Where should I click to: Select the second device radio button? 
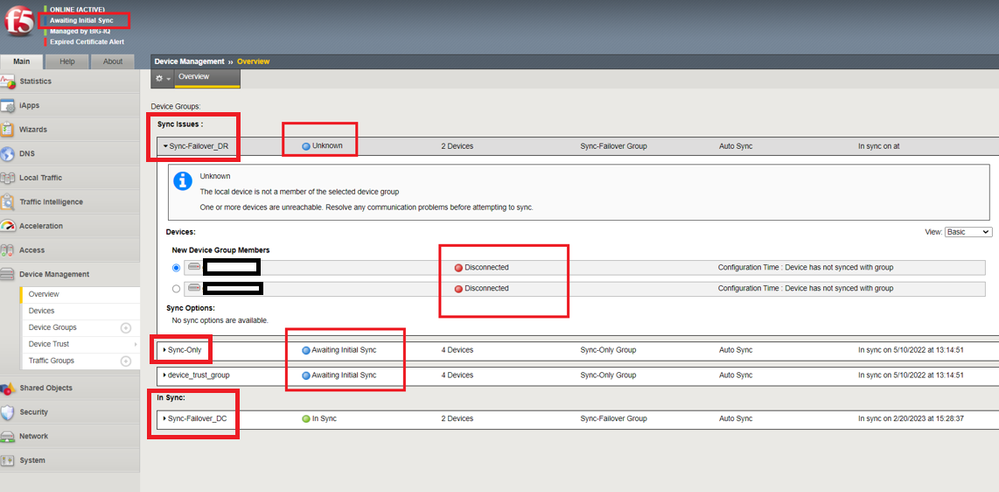click(x=177, y=288)
